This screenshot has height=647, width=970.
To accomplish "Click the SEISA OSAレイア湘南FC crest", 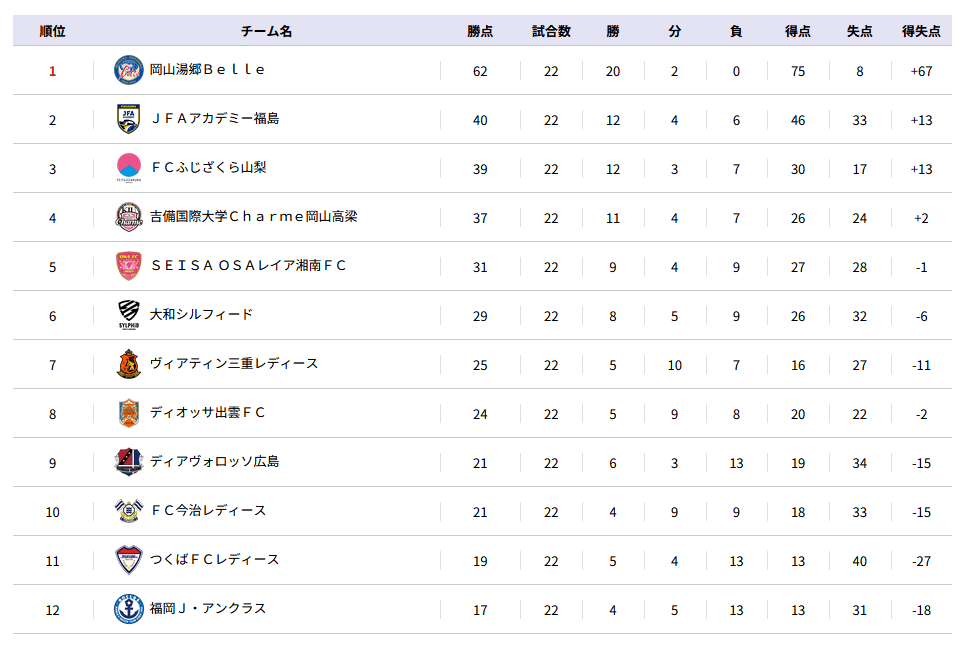I will pyautogui.click(x=129, y=266).
